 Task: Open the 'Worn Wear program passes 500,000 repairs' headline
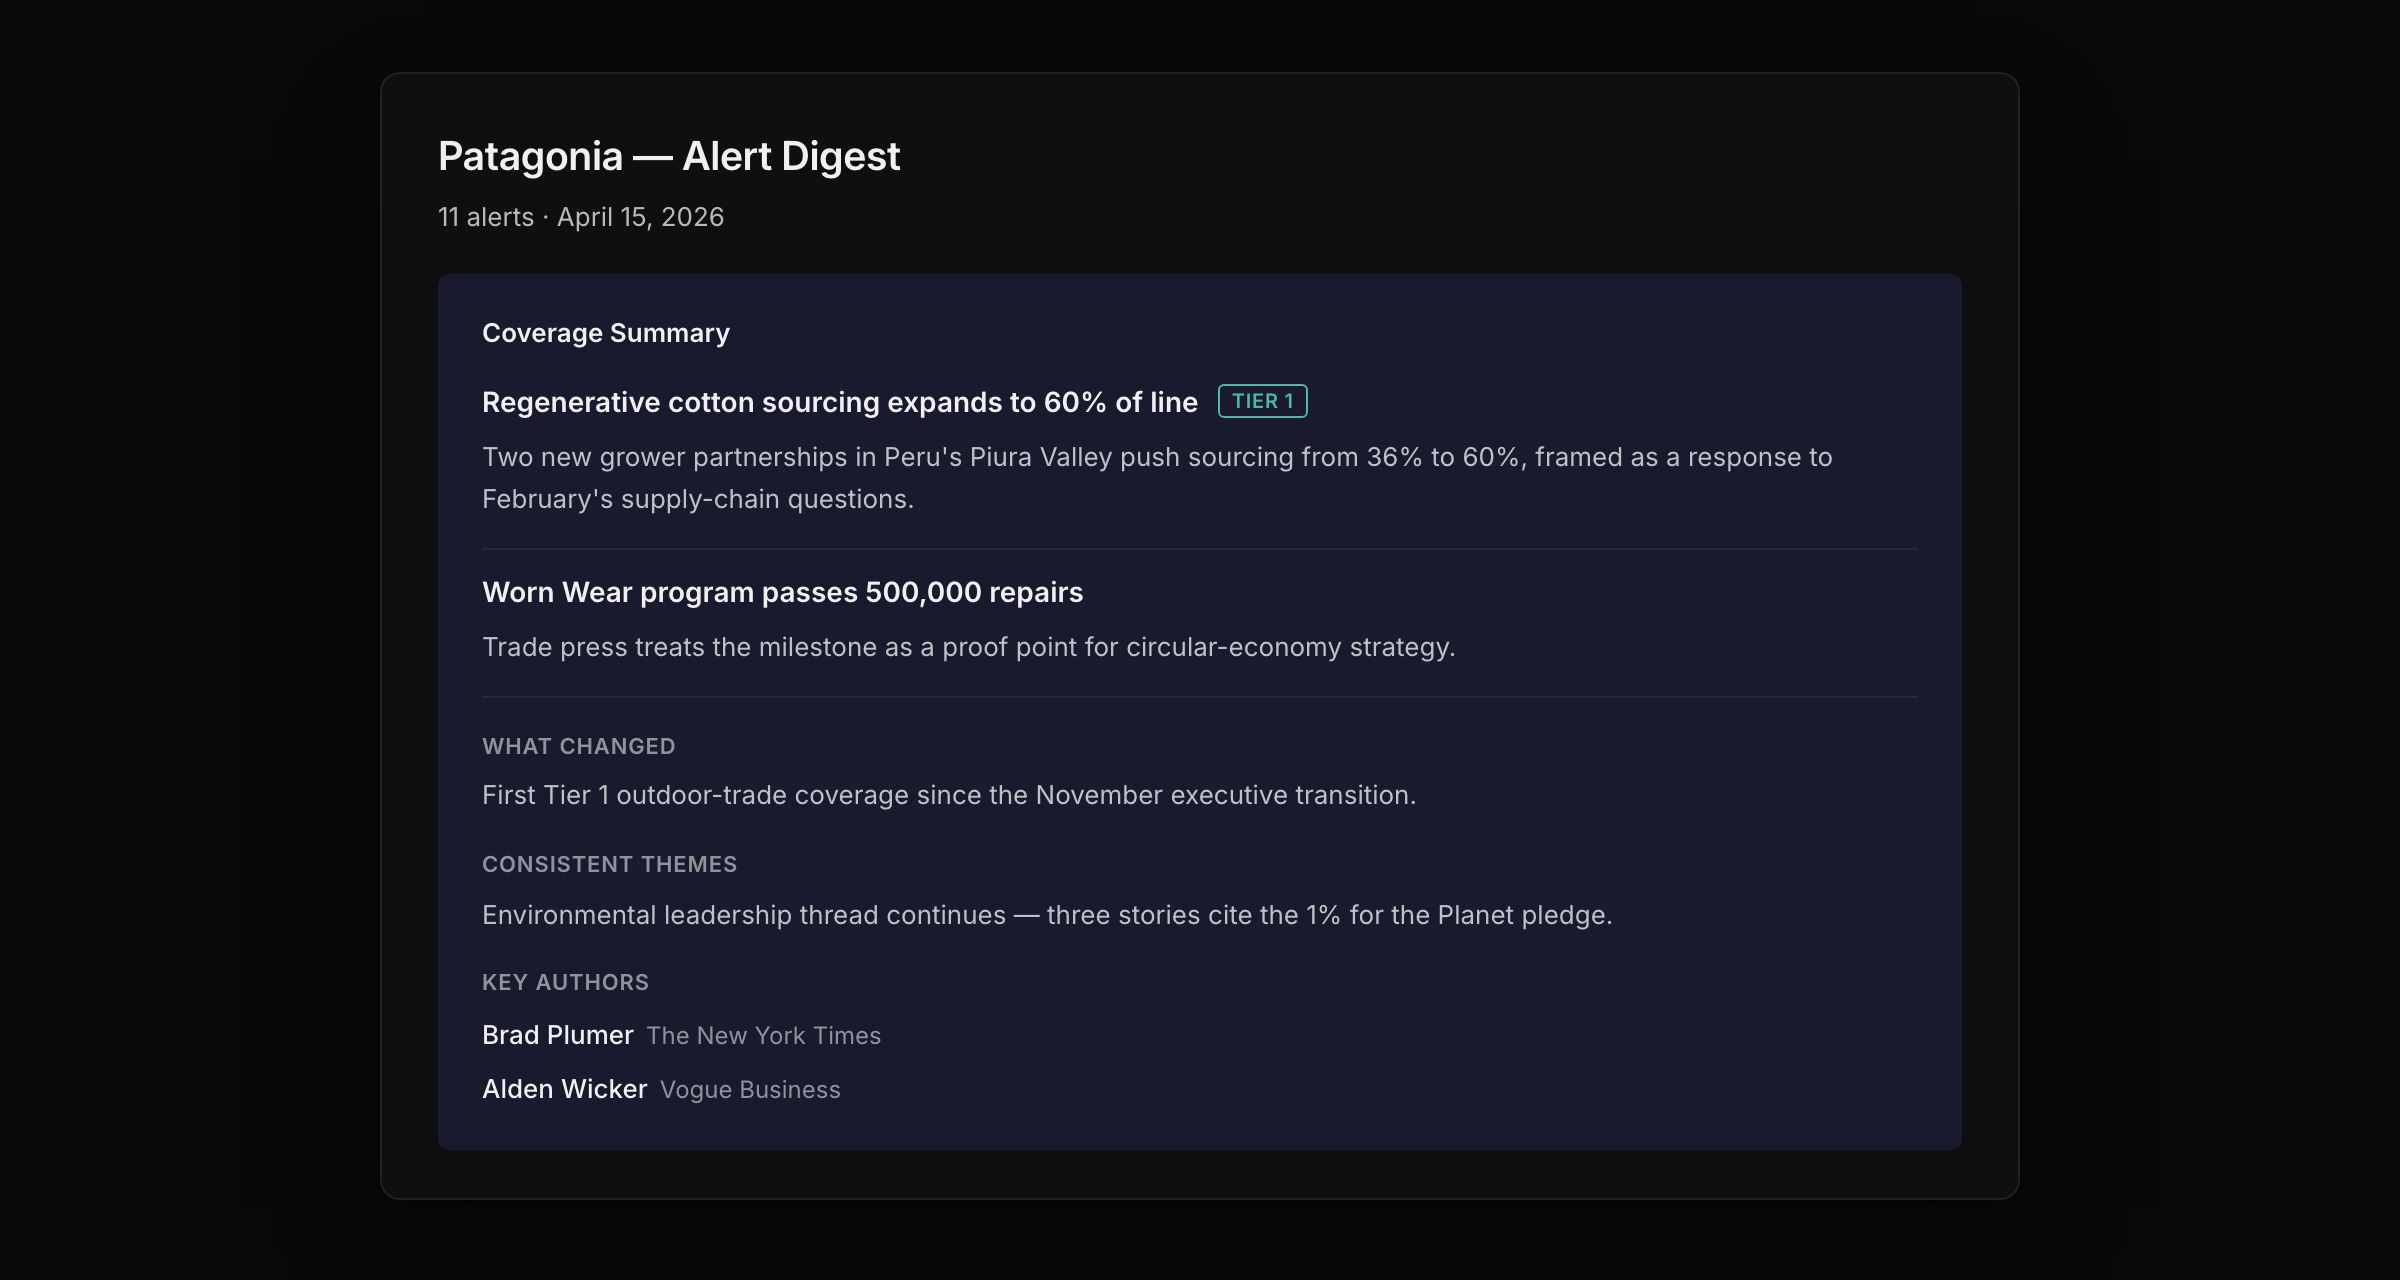(783, 592)
